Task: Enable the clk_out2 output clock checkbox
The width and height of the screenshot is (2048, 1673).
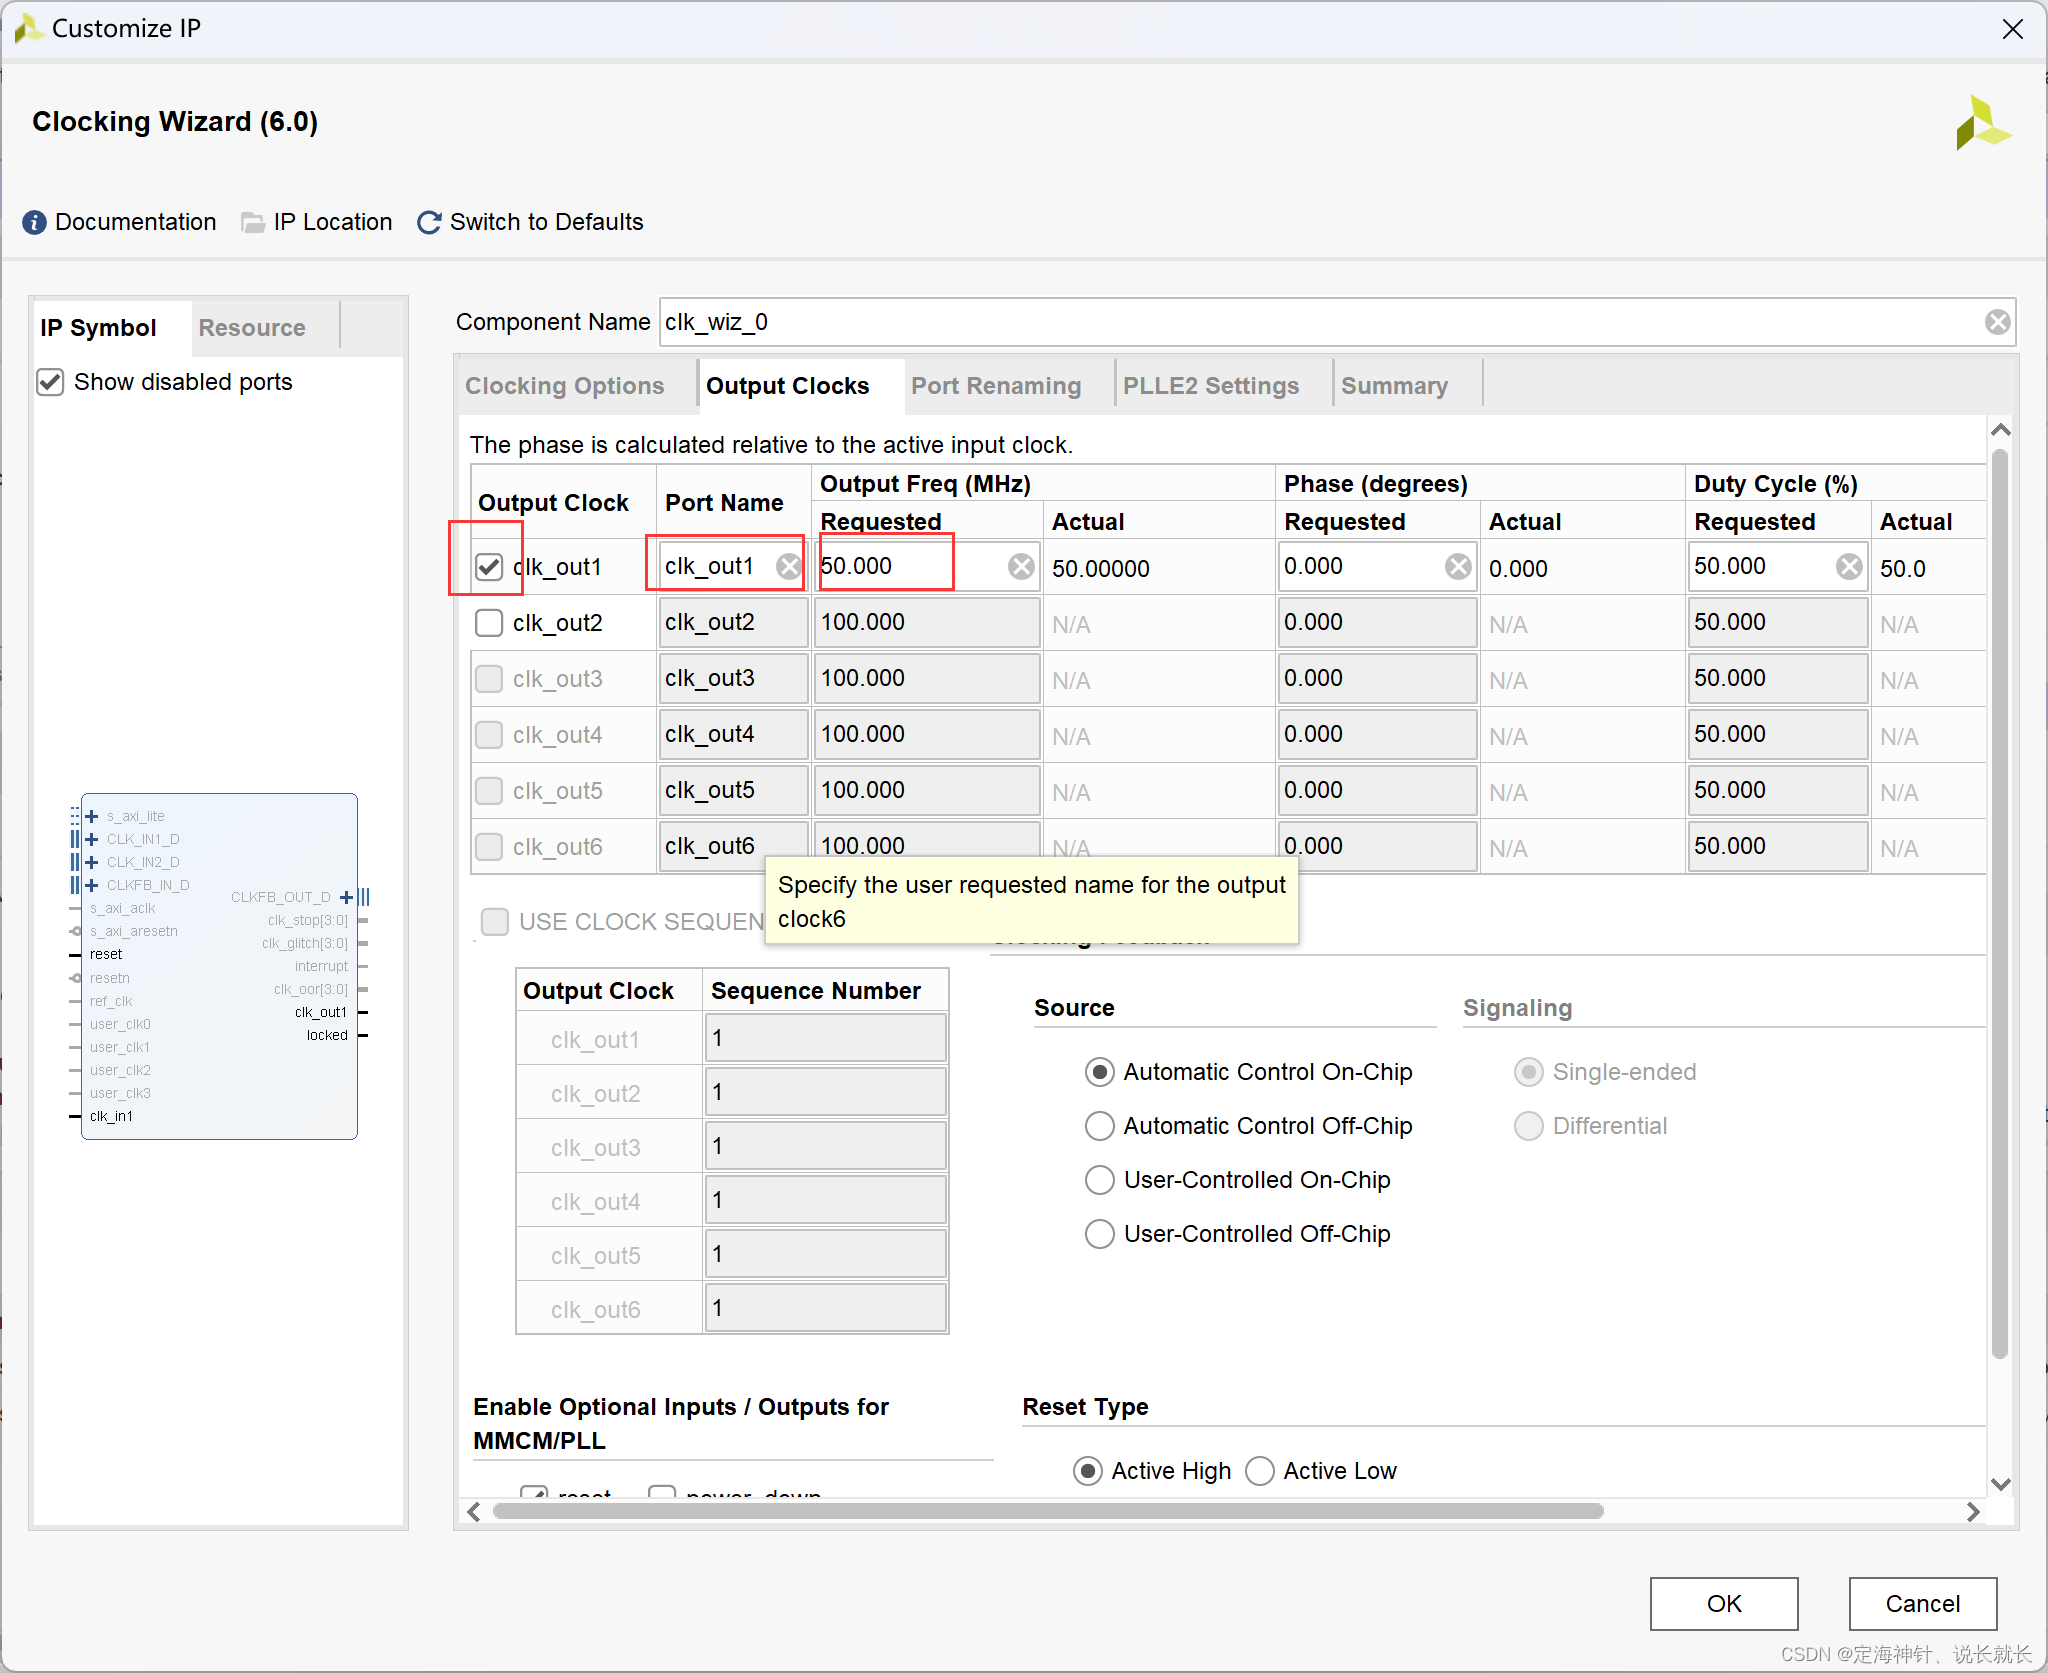Action: 489,623
